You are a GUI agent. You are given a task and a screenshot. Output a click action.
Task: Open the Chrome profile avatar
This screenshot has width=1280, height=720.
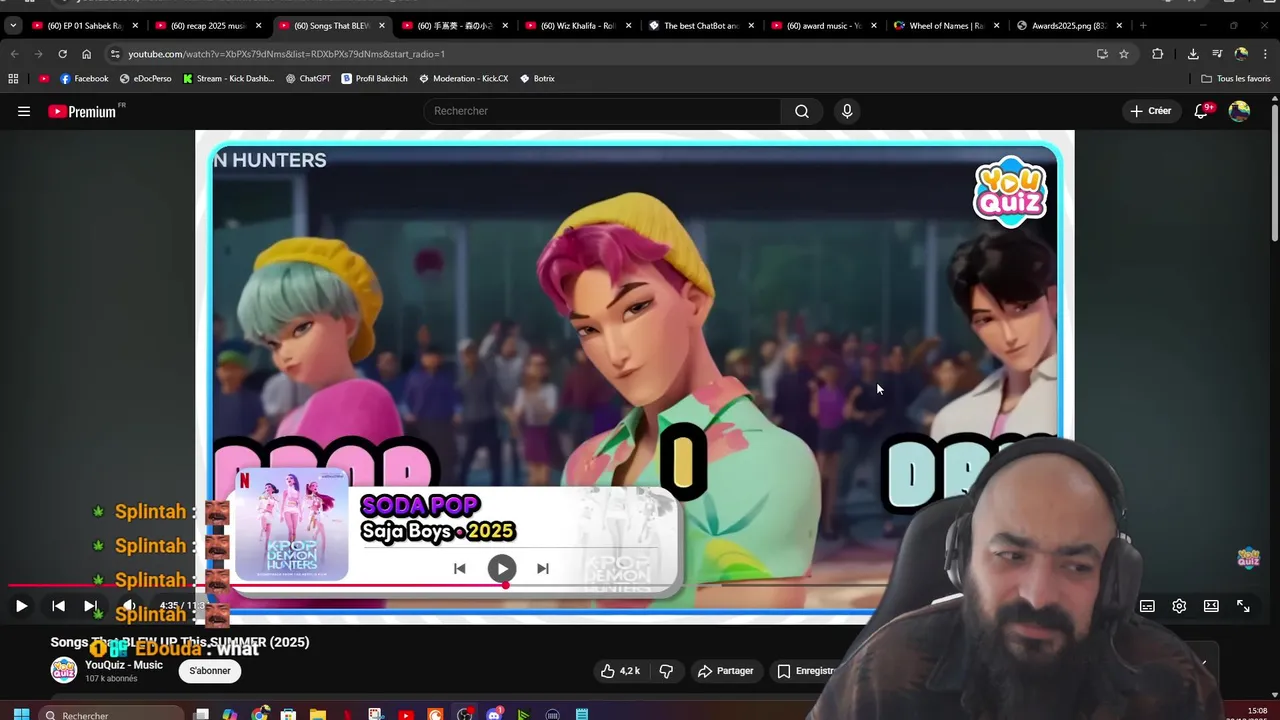tap(1241, 54)
